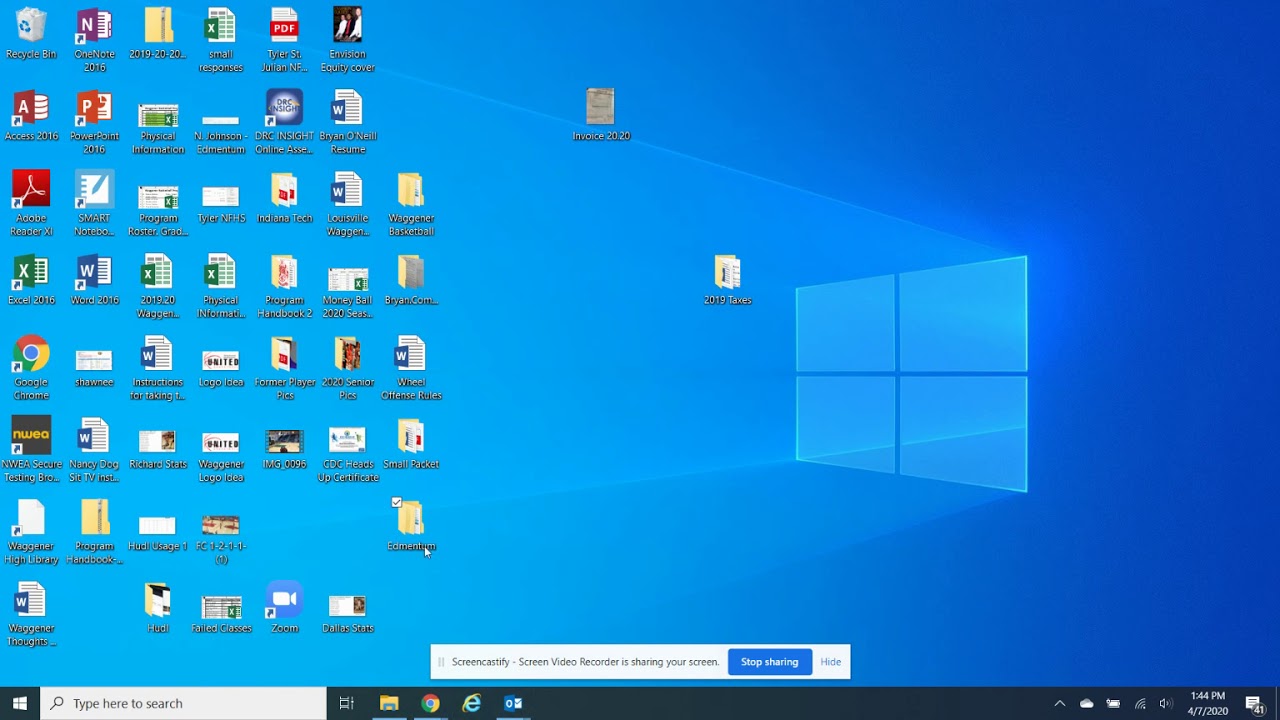This screenshot has height=720, width=1280.
Task: Launch the Google Chrome desktop shortcut
Action: click(31, 368)
